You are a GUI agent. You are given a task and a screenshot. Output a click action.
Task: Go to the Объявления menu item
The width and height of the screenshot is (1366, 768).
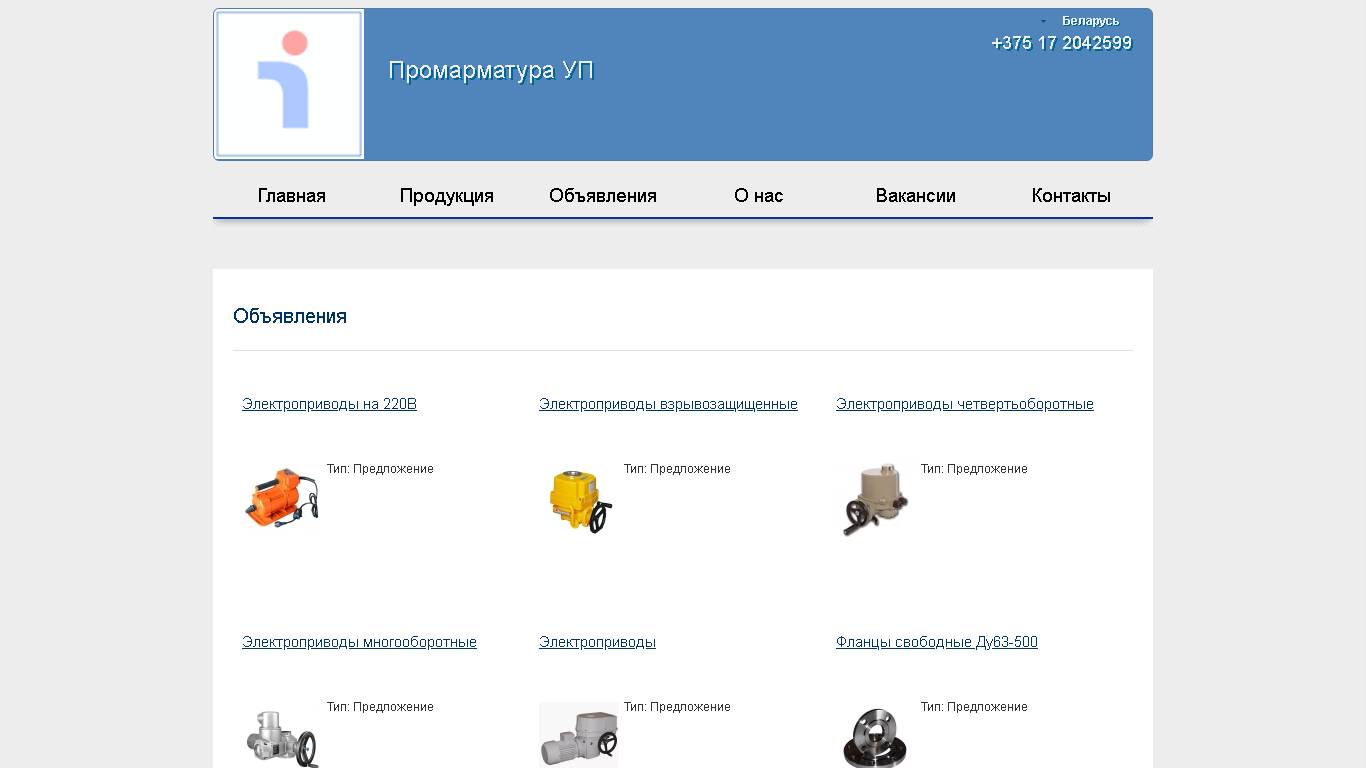click(603, 196)
